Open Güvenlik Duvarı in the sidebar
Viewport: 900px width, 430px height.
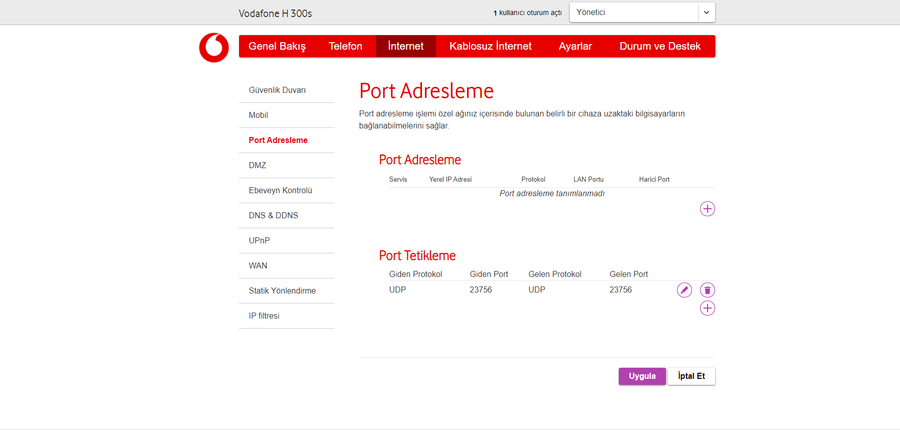[277, 90]
